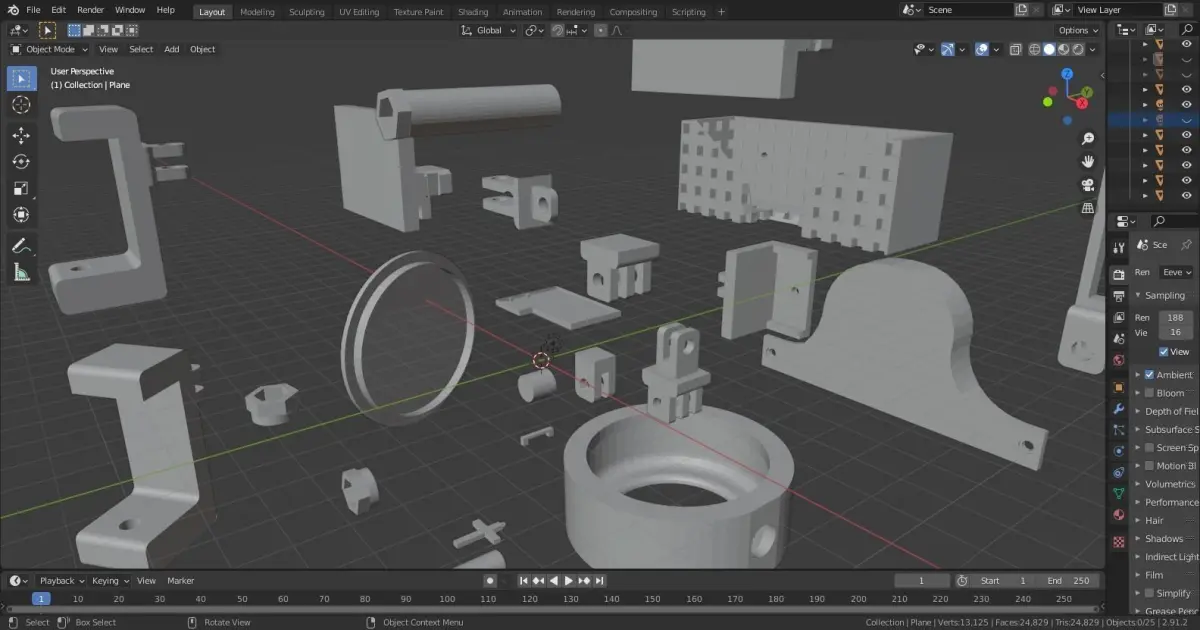Open the Playback dropdown in timeline
The height and width of the screenshot is (630, 1200).
61,581
